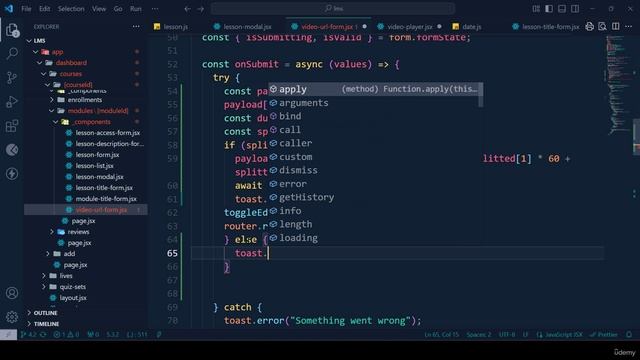The image size is (640, 360).
Task: Open the View menu
Action: (99, 9)
